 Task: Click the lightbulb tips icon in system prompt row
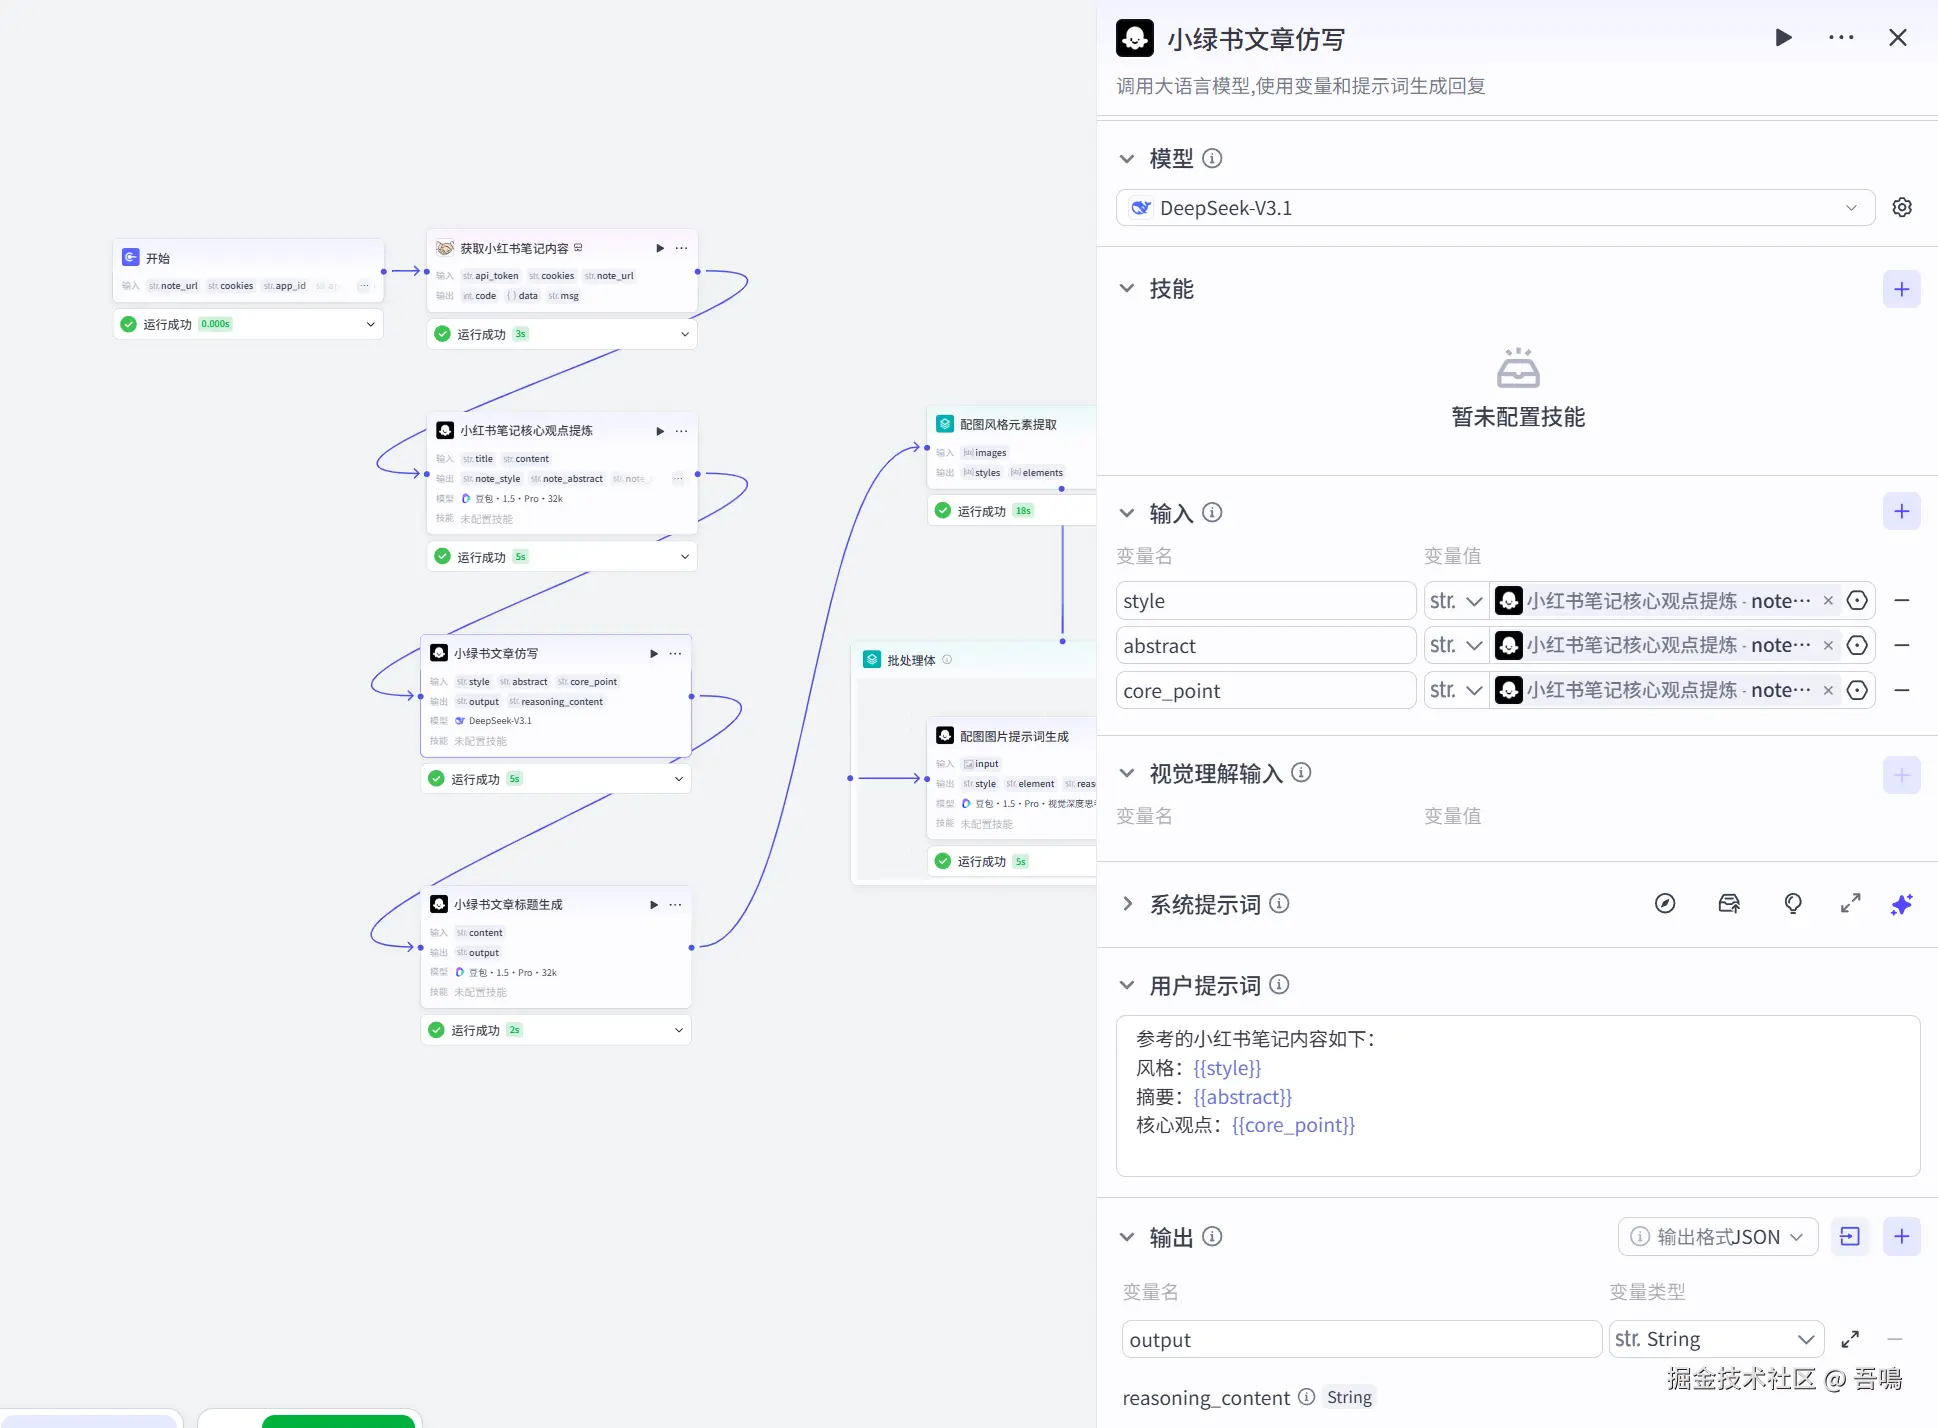1793,904
